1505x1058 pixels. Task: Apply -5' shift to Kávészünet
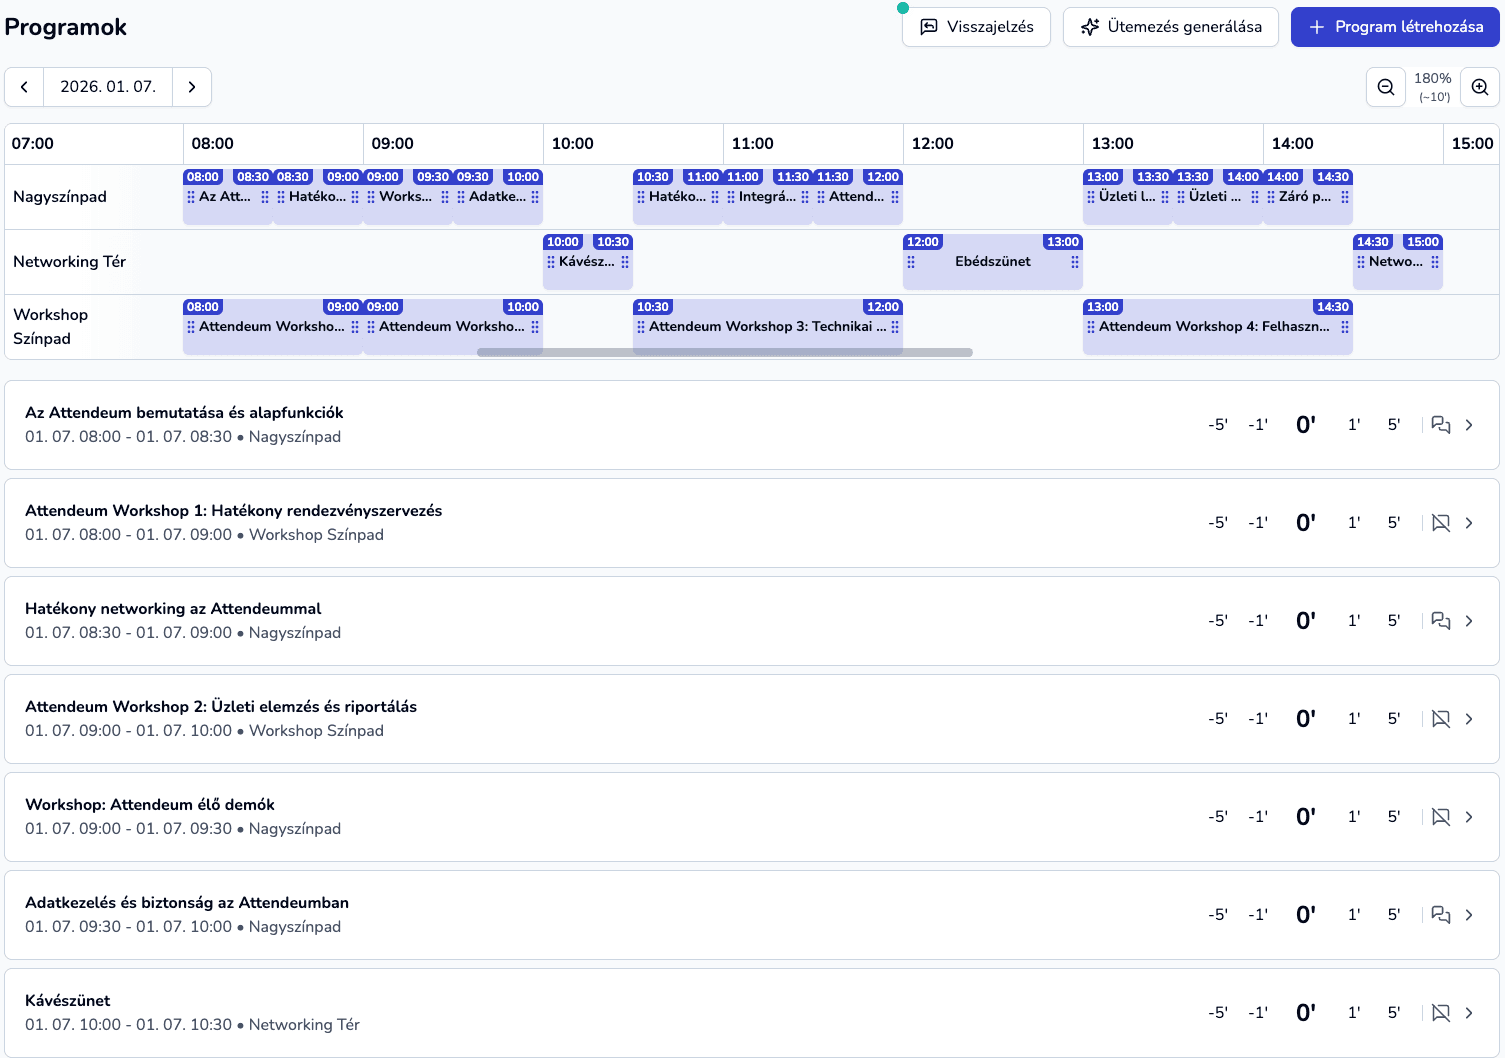(1218, 1012)
